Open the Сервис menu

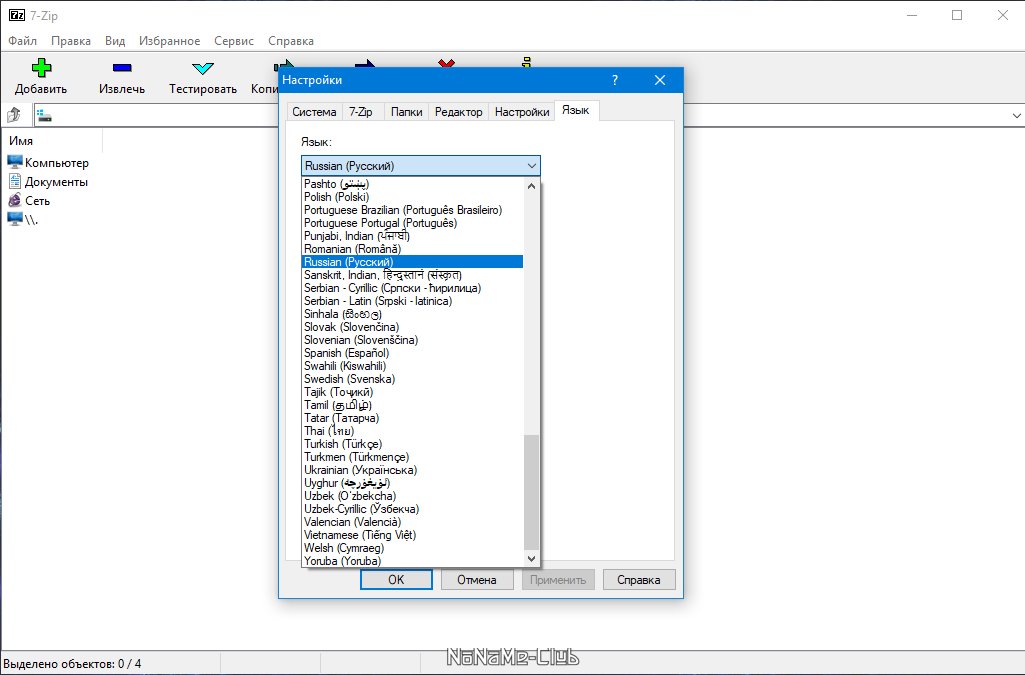(x=233, y=41)
